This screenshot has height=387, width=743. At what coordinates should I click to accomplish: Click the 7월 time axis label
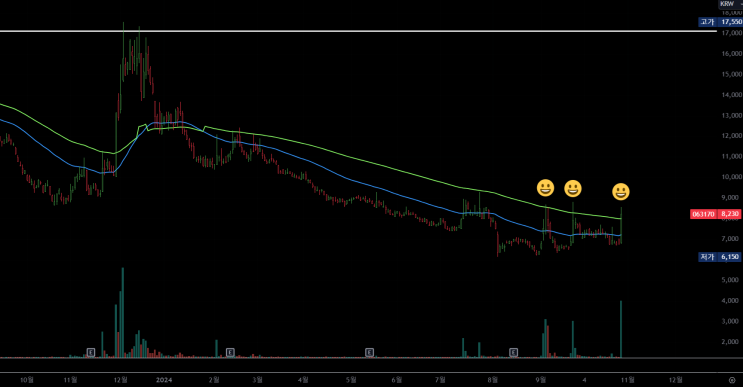(x=440, y=379)
